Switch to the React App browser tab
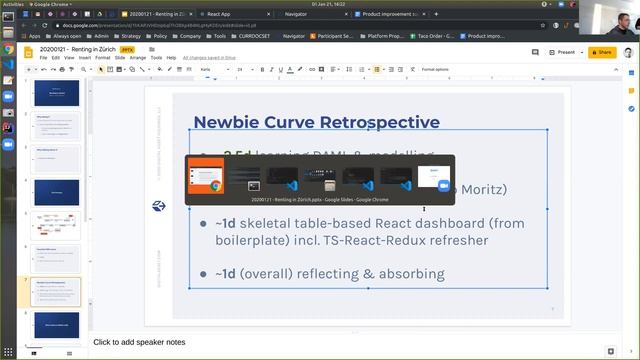Viewport: 640px width, 360px height. (234, 14)
